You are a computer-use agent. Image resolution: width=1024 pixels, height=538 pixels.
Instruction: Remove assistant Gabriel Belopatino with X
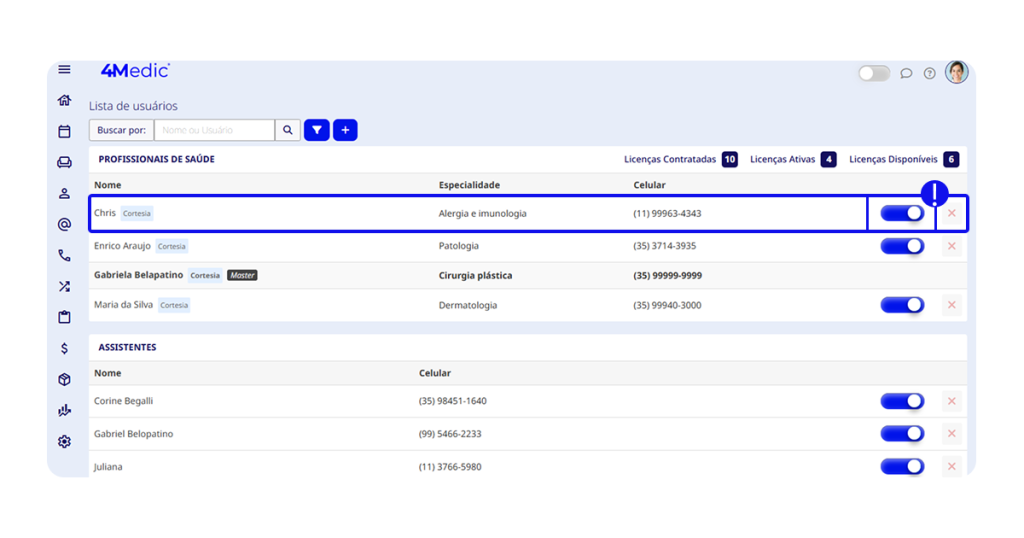[x=951, y=434]
